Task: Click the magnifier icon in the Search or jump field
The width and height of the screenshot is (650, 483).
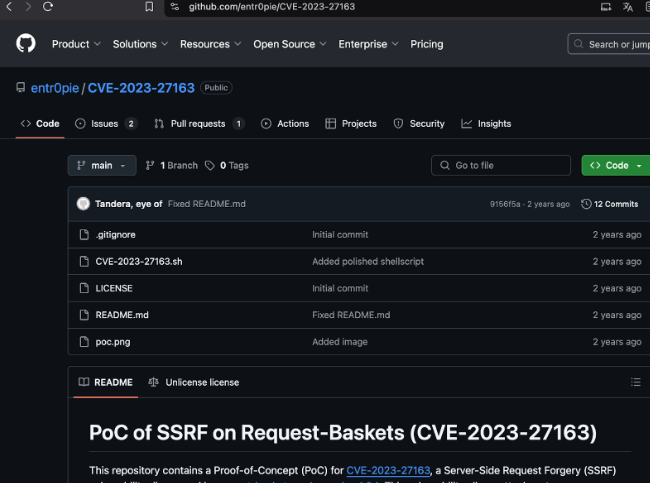Action: pos(578,44)
